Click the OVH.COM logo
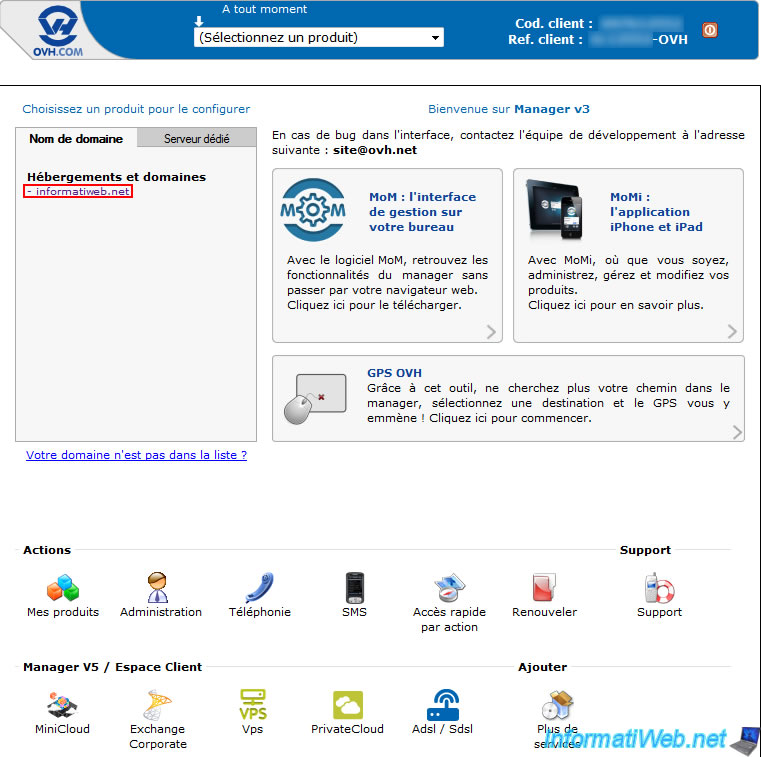The image size is (761, 757). [58, 31]
